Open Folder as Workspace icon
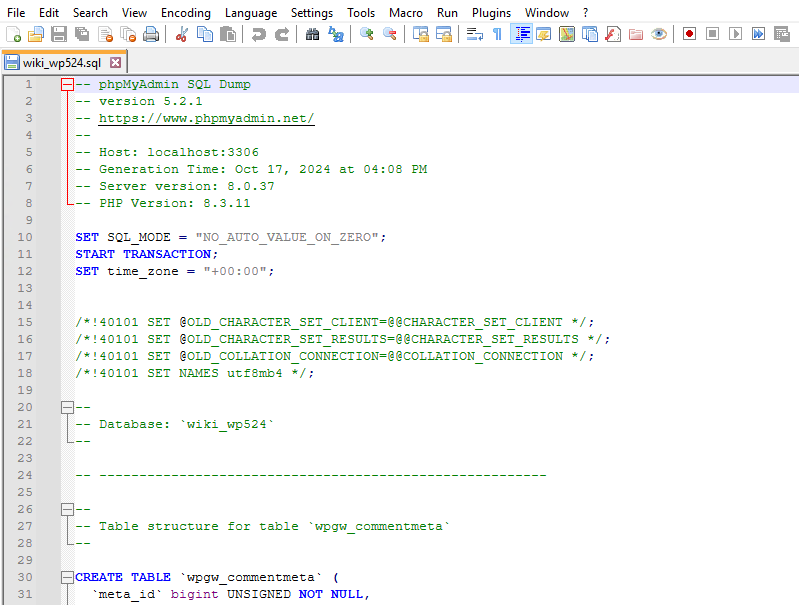Image resolution: width=799 pixels, height=605 pixels. point(636,34)
